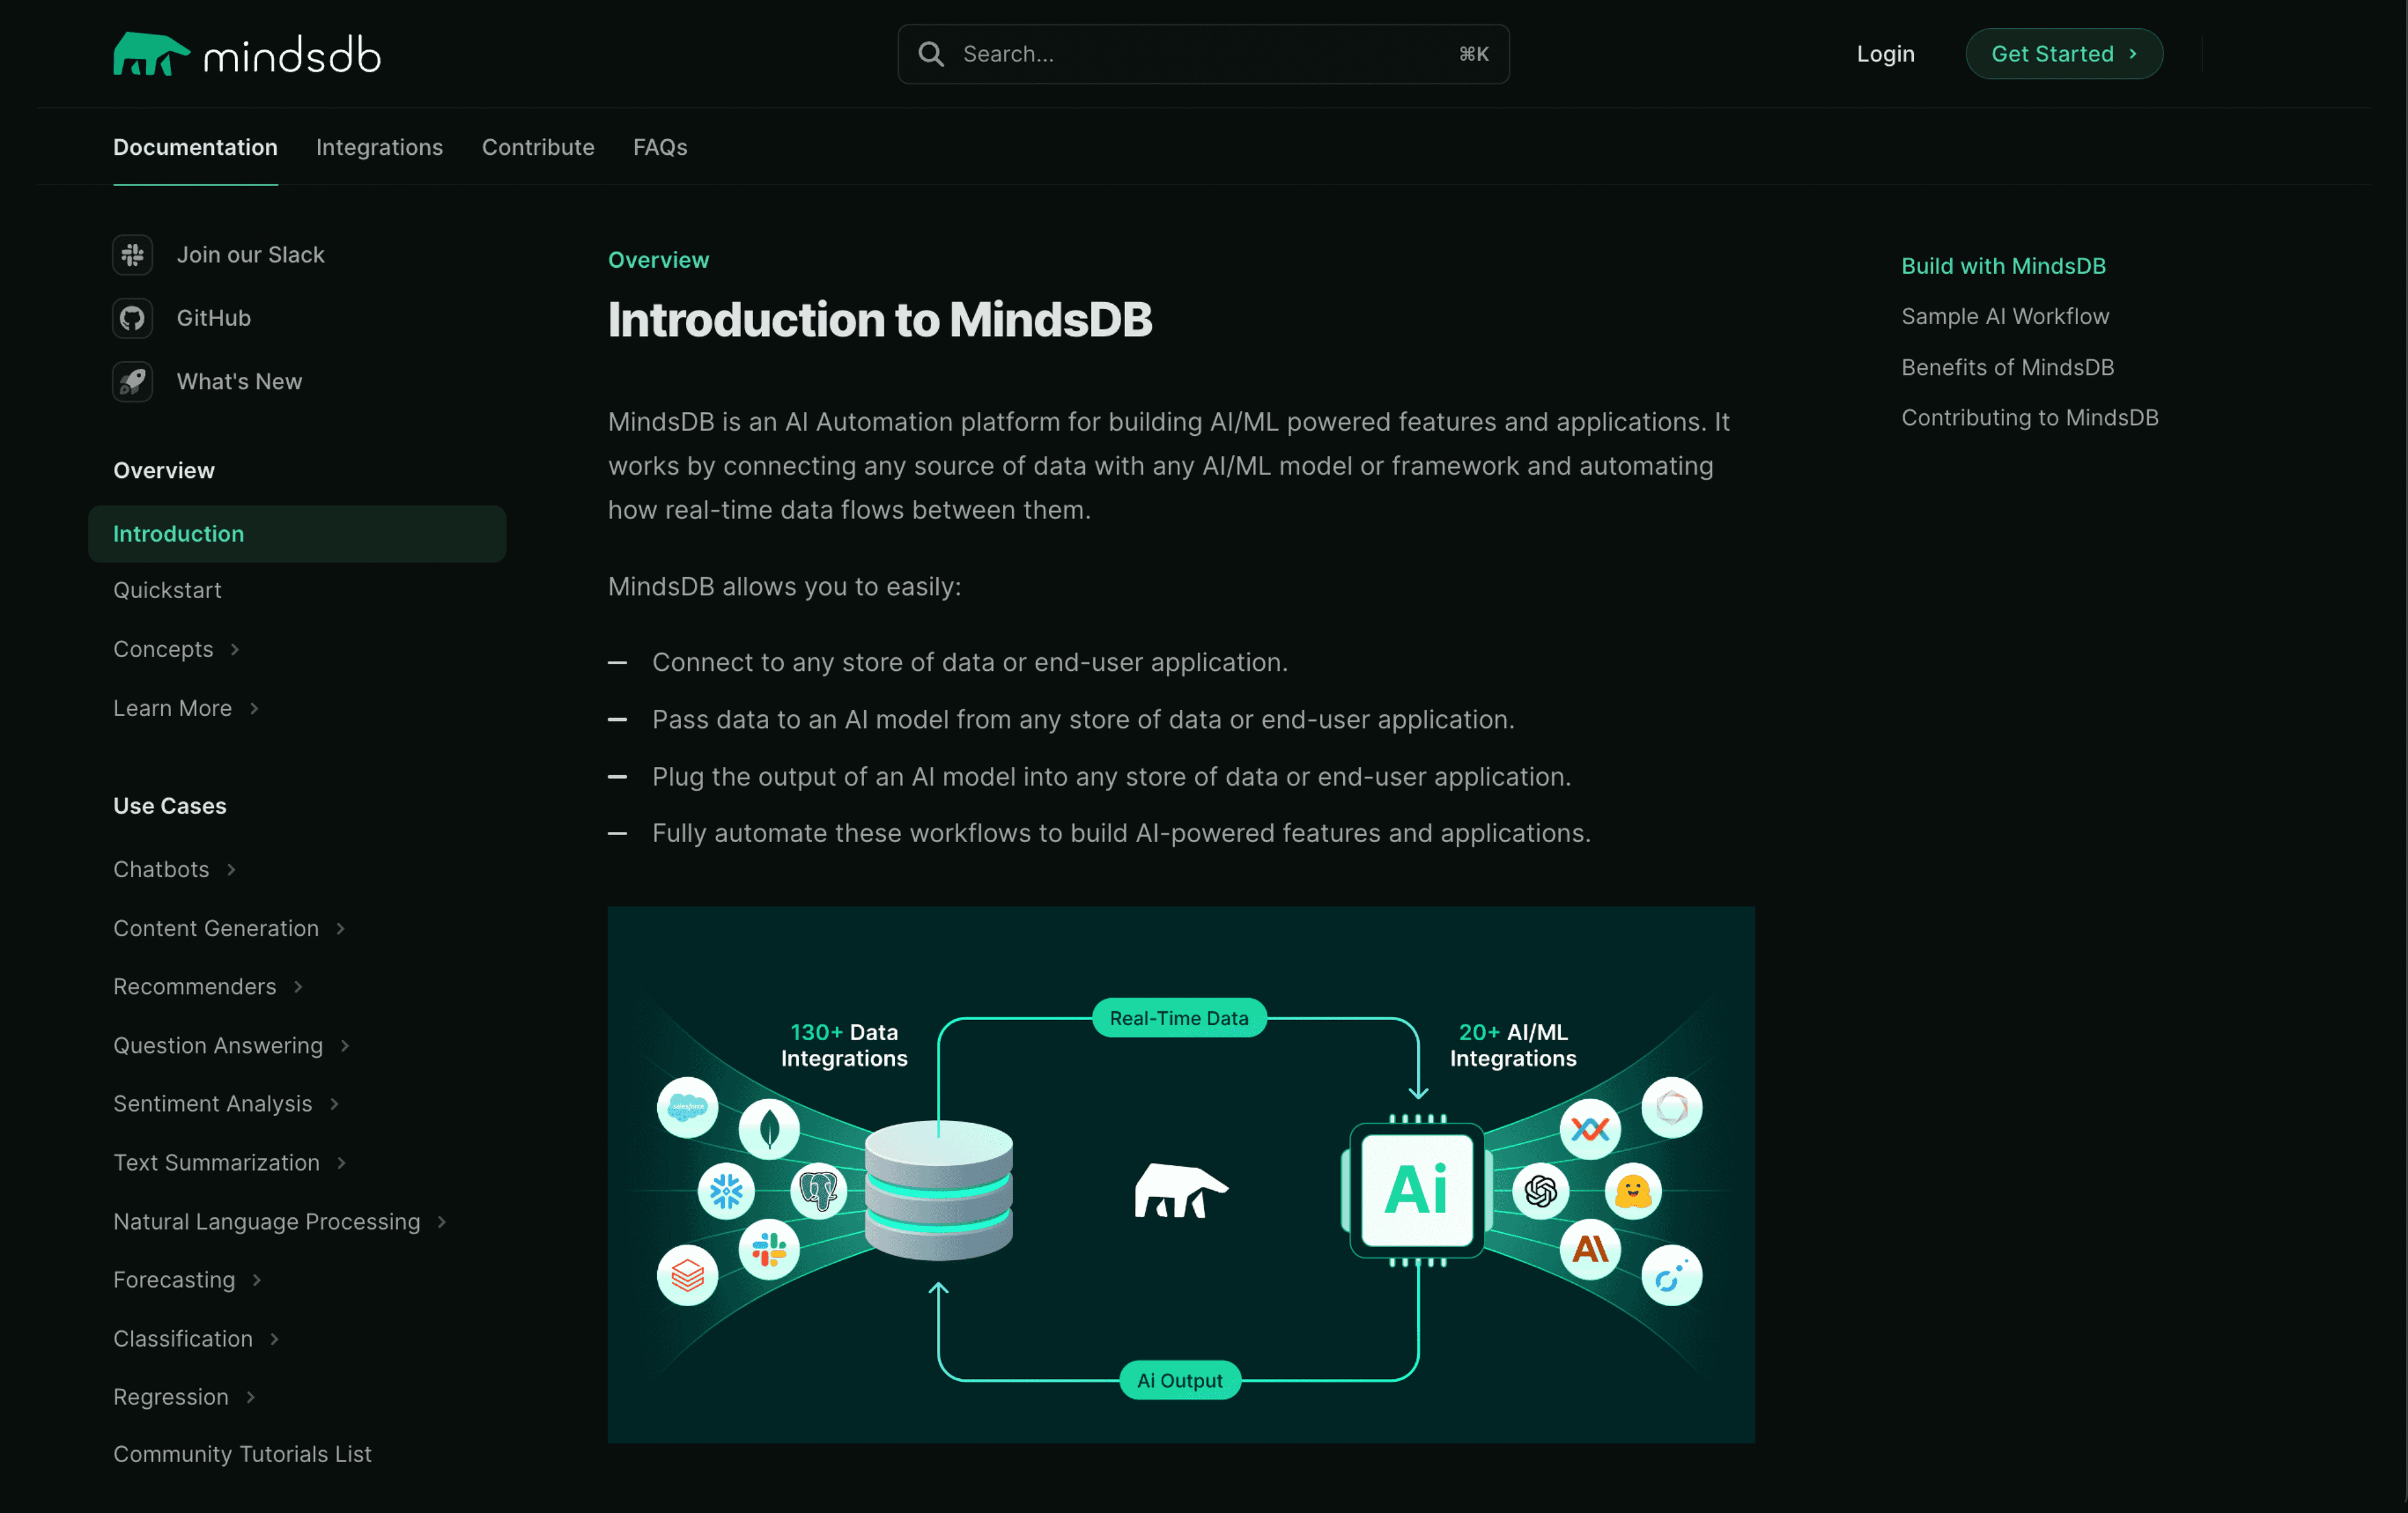Click the Databricks logo in the diagram
2408x1513 pixels.
click(688, 1275)
